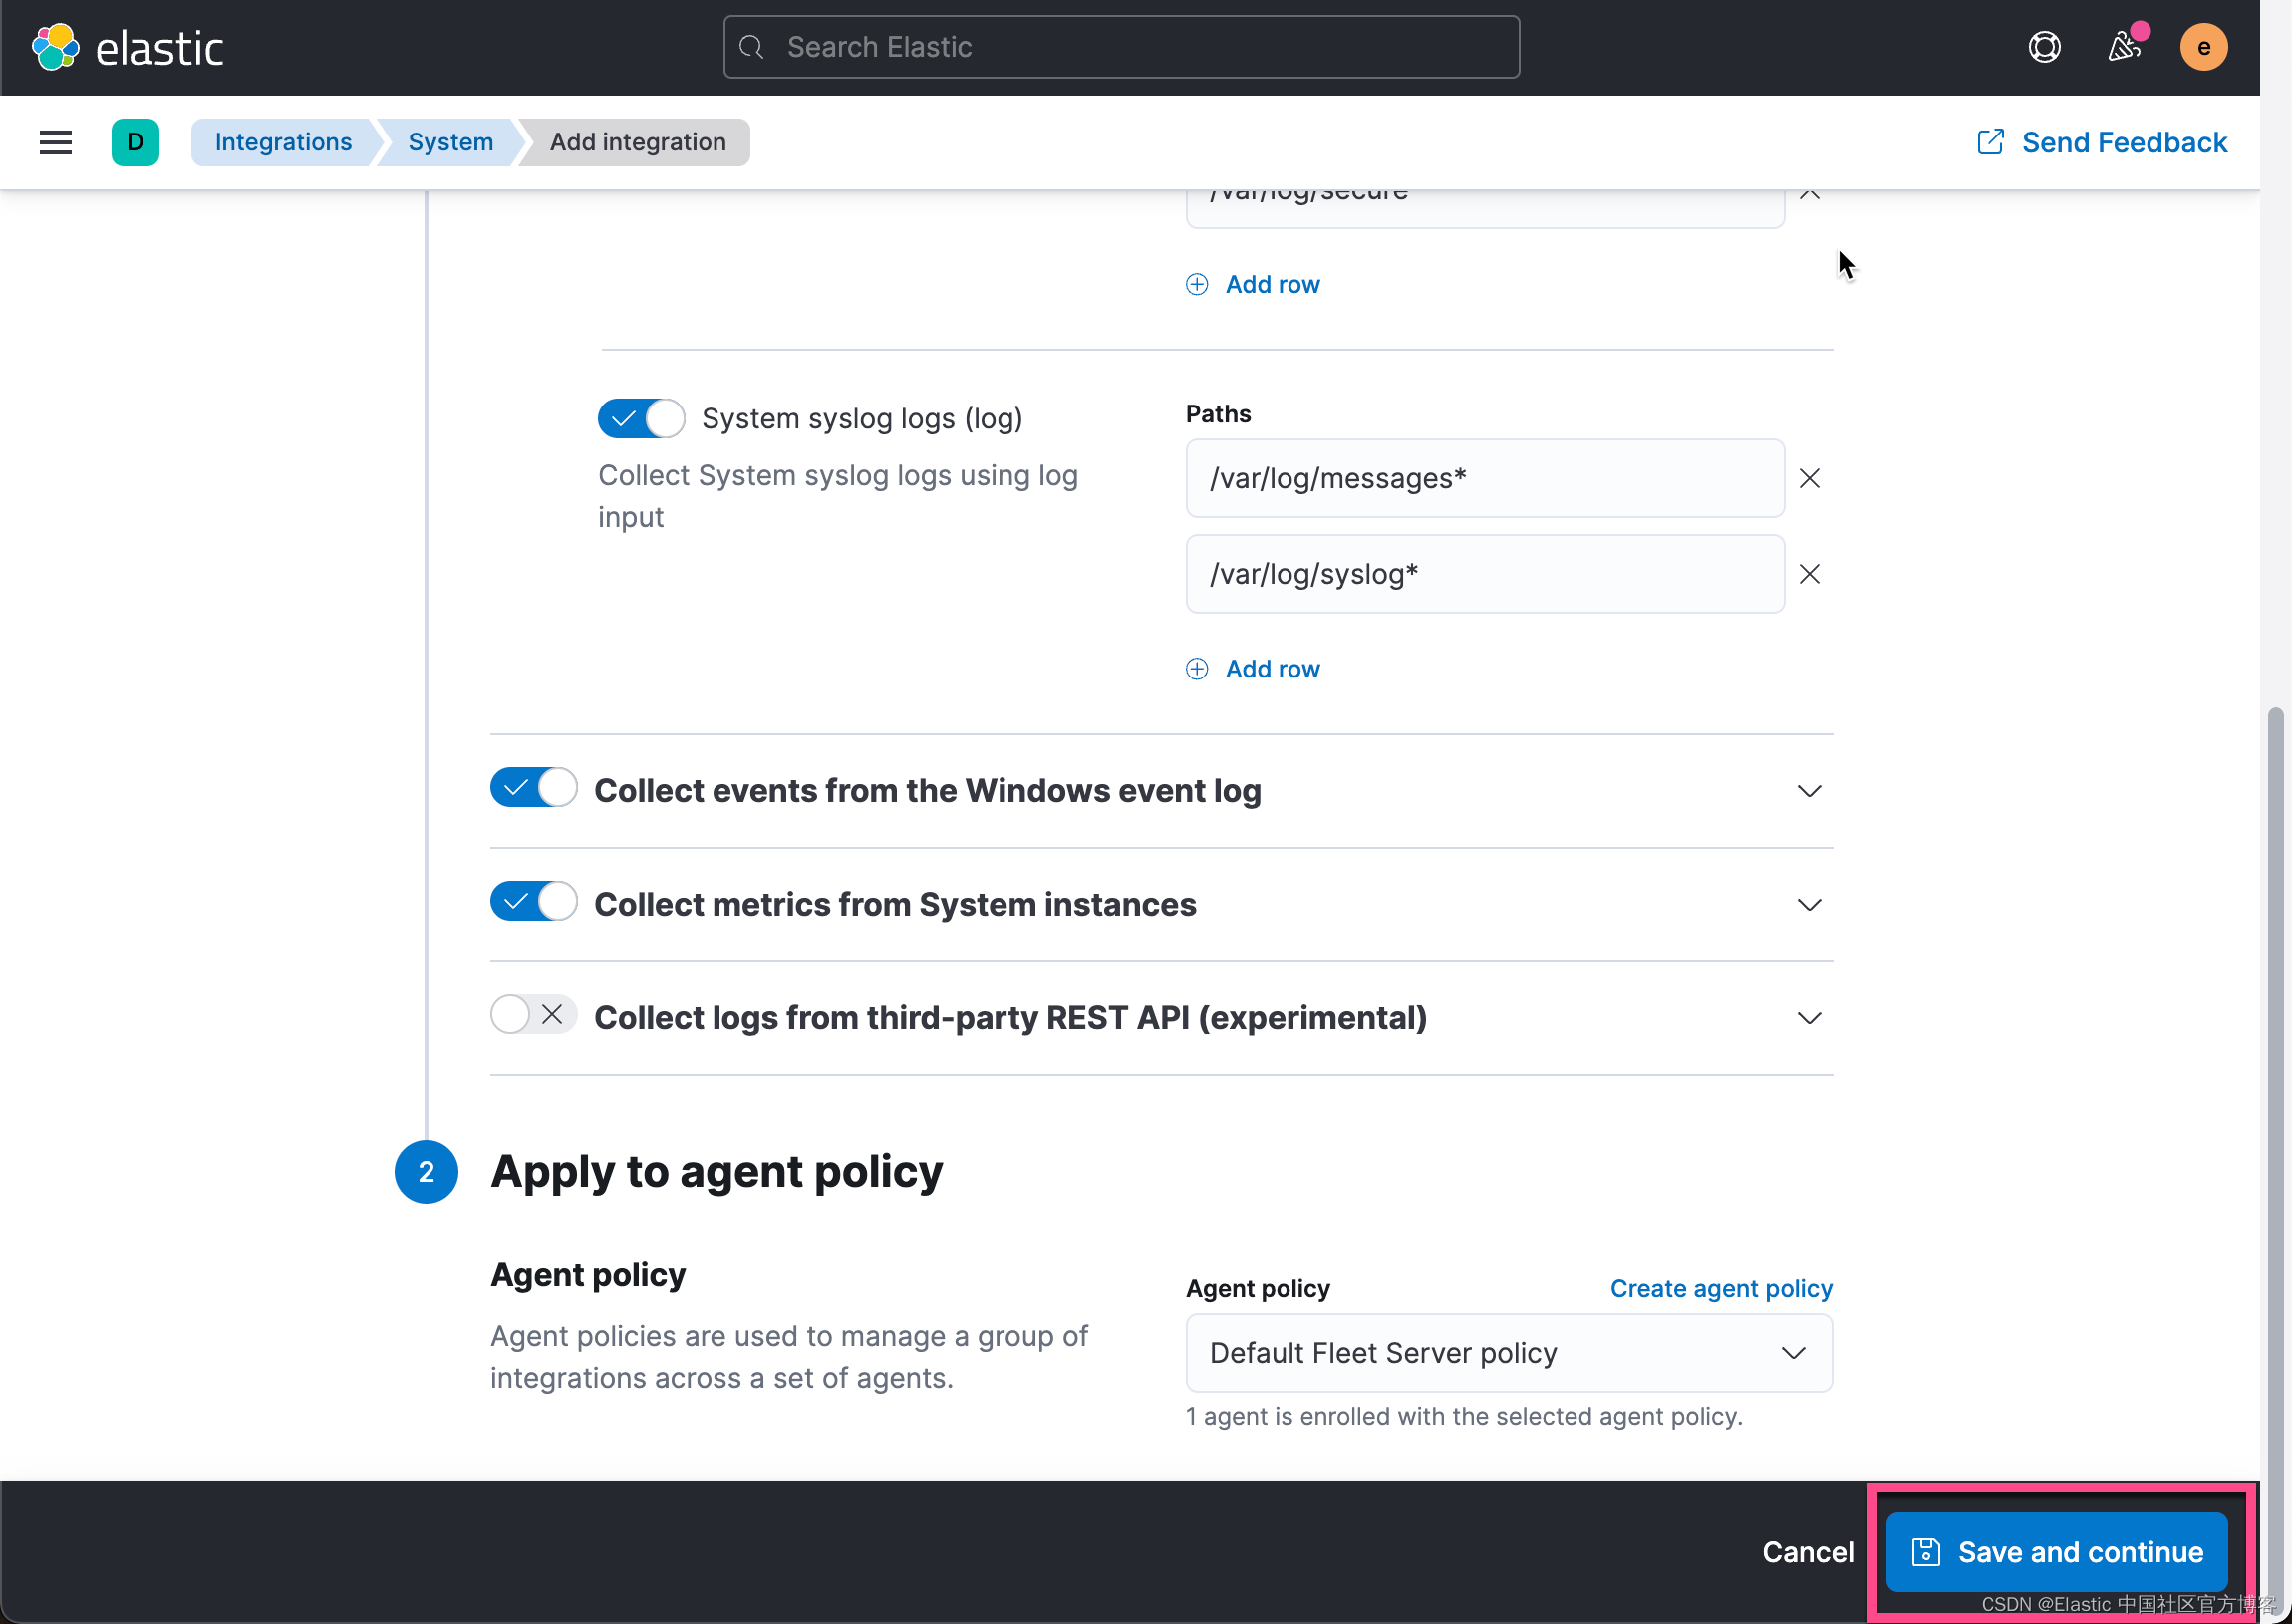Expand the Windows event log settings section

point(1808,791)
